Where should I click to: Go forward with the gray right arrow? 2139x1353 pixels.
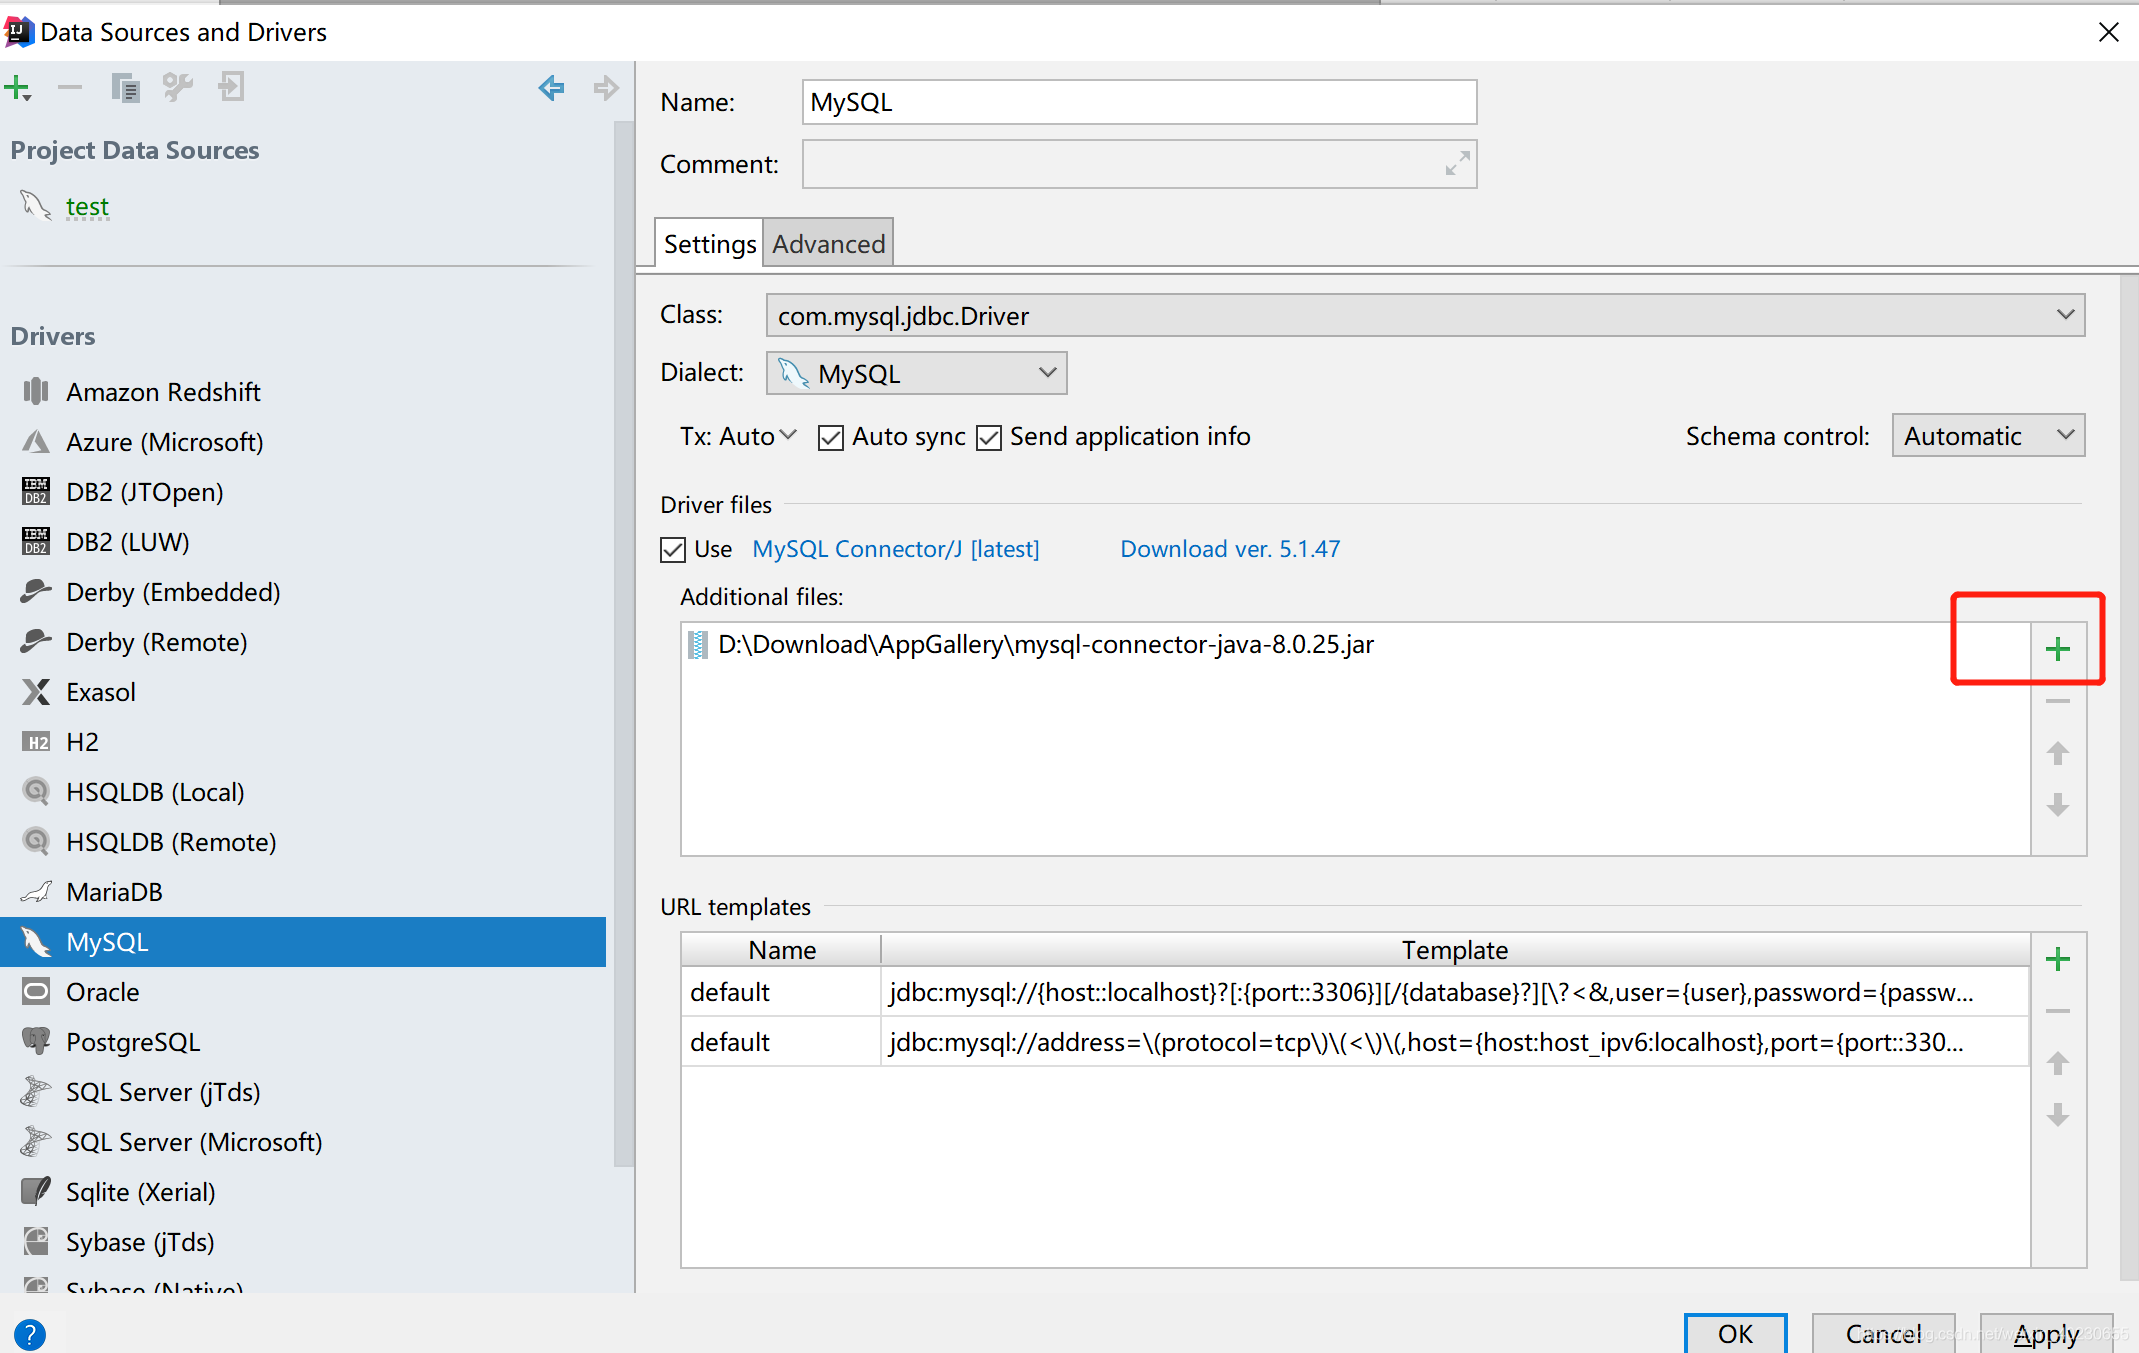[605, 88]
